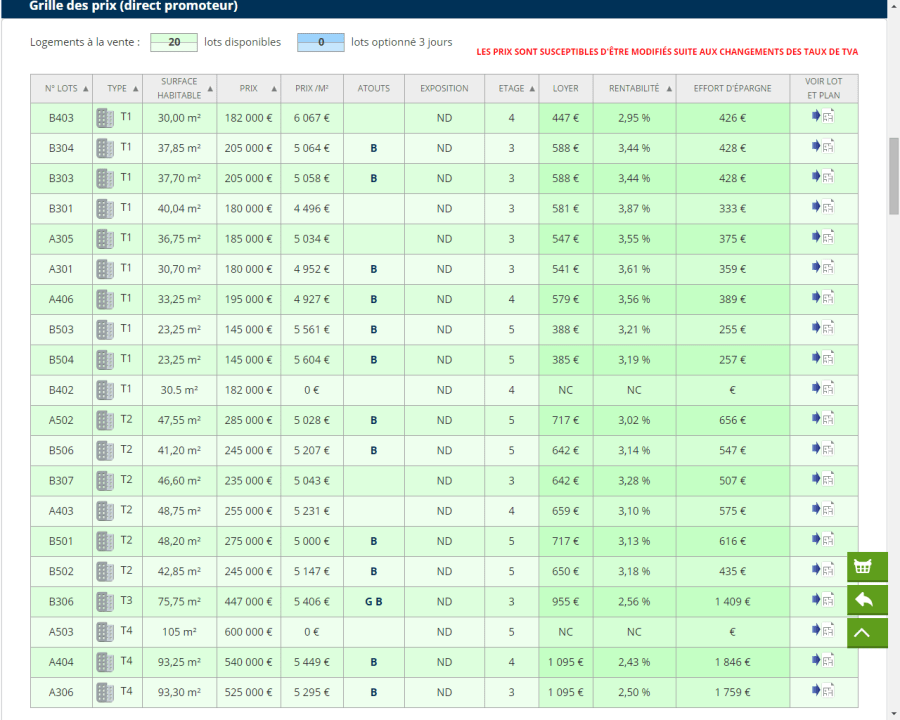Sort table by PRIX column
This screenshot has width=900, height=720.
point(248,88)
